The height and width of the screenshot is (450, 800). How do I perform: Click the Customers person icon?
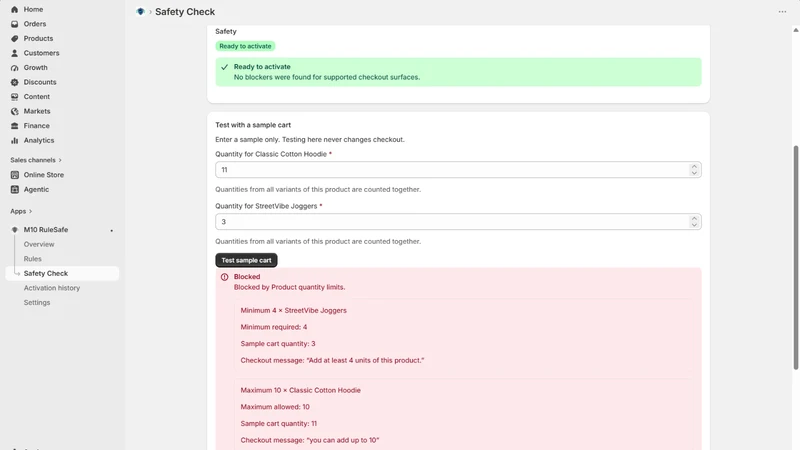click(x=14, y=53)
